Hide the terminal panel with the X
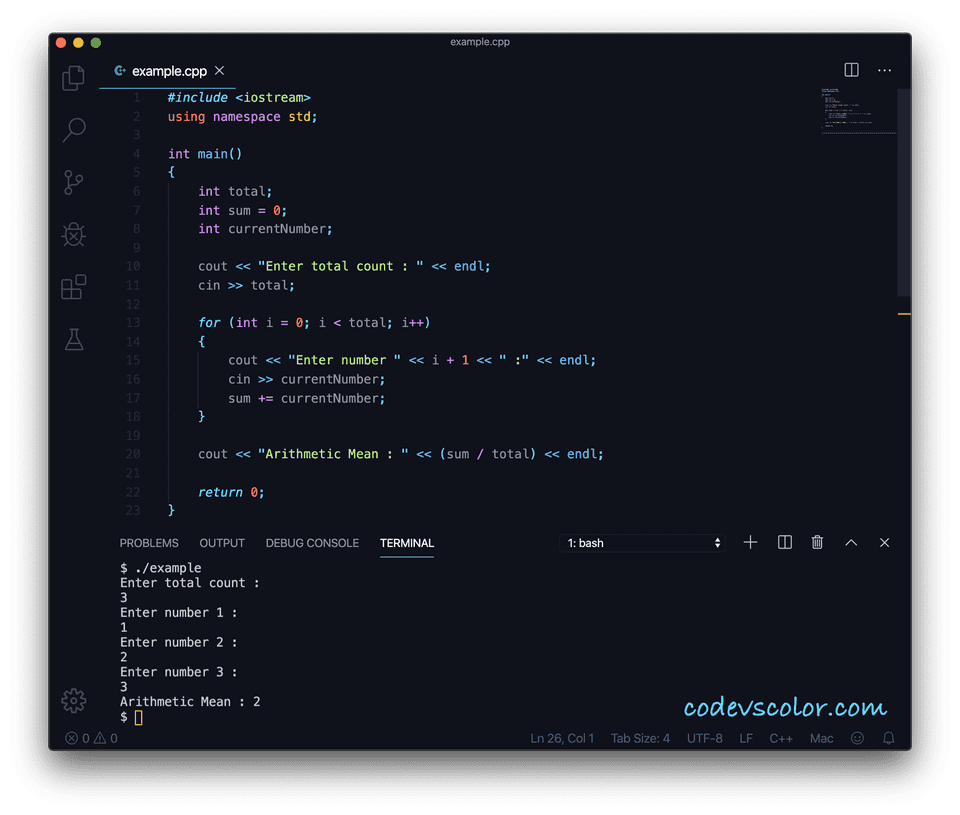This screenshot has height=815, width=960. [x=884, y=542]
